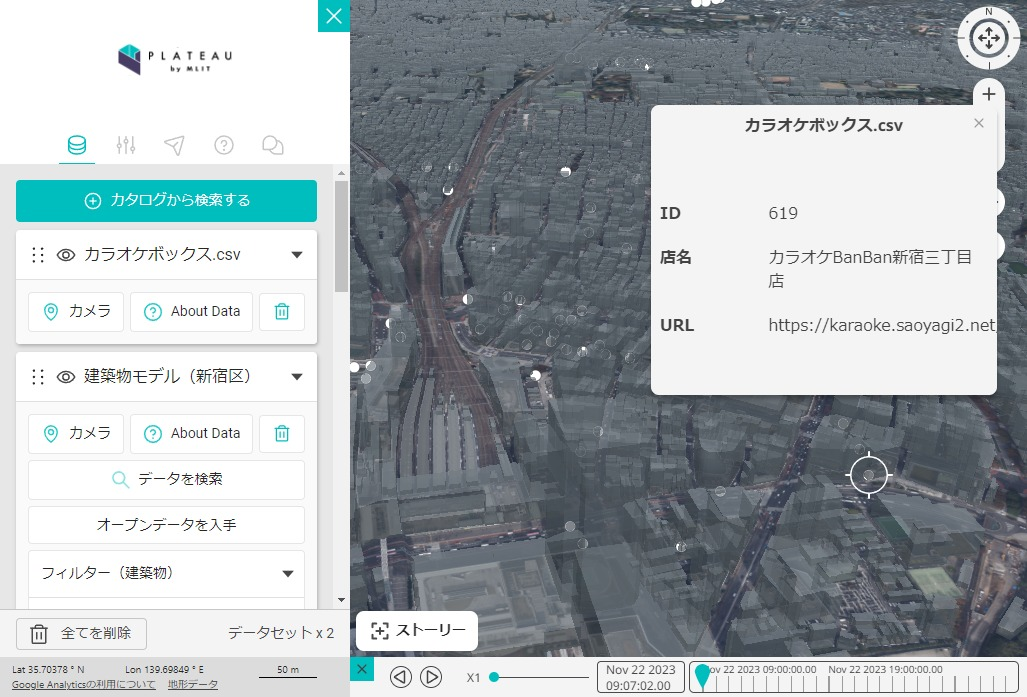Image resolution: width=1027 pixels, height=697 pixels.
Task: Open the ストーリー tool
Action: tap(417, 631)
